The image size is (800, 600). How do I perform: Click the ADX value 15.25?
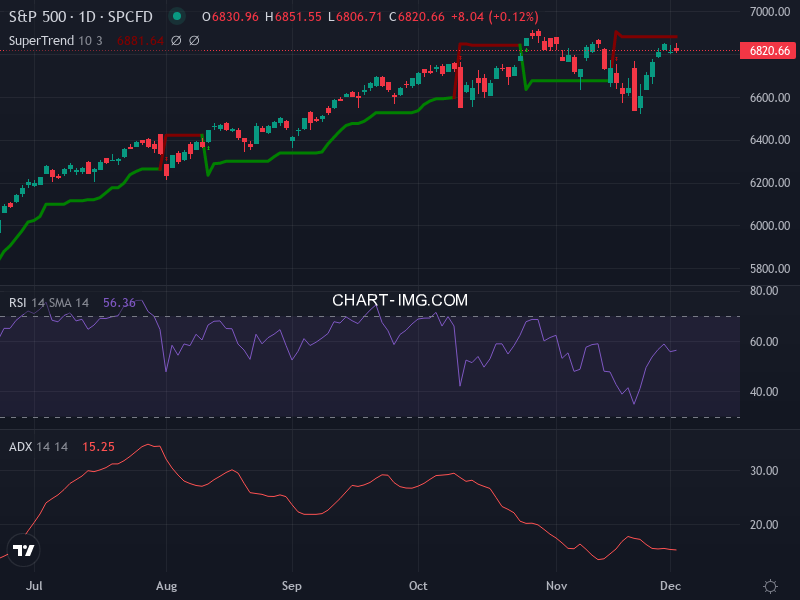click(99, 448)
